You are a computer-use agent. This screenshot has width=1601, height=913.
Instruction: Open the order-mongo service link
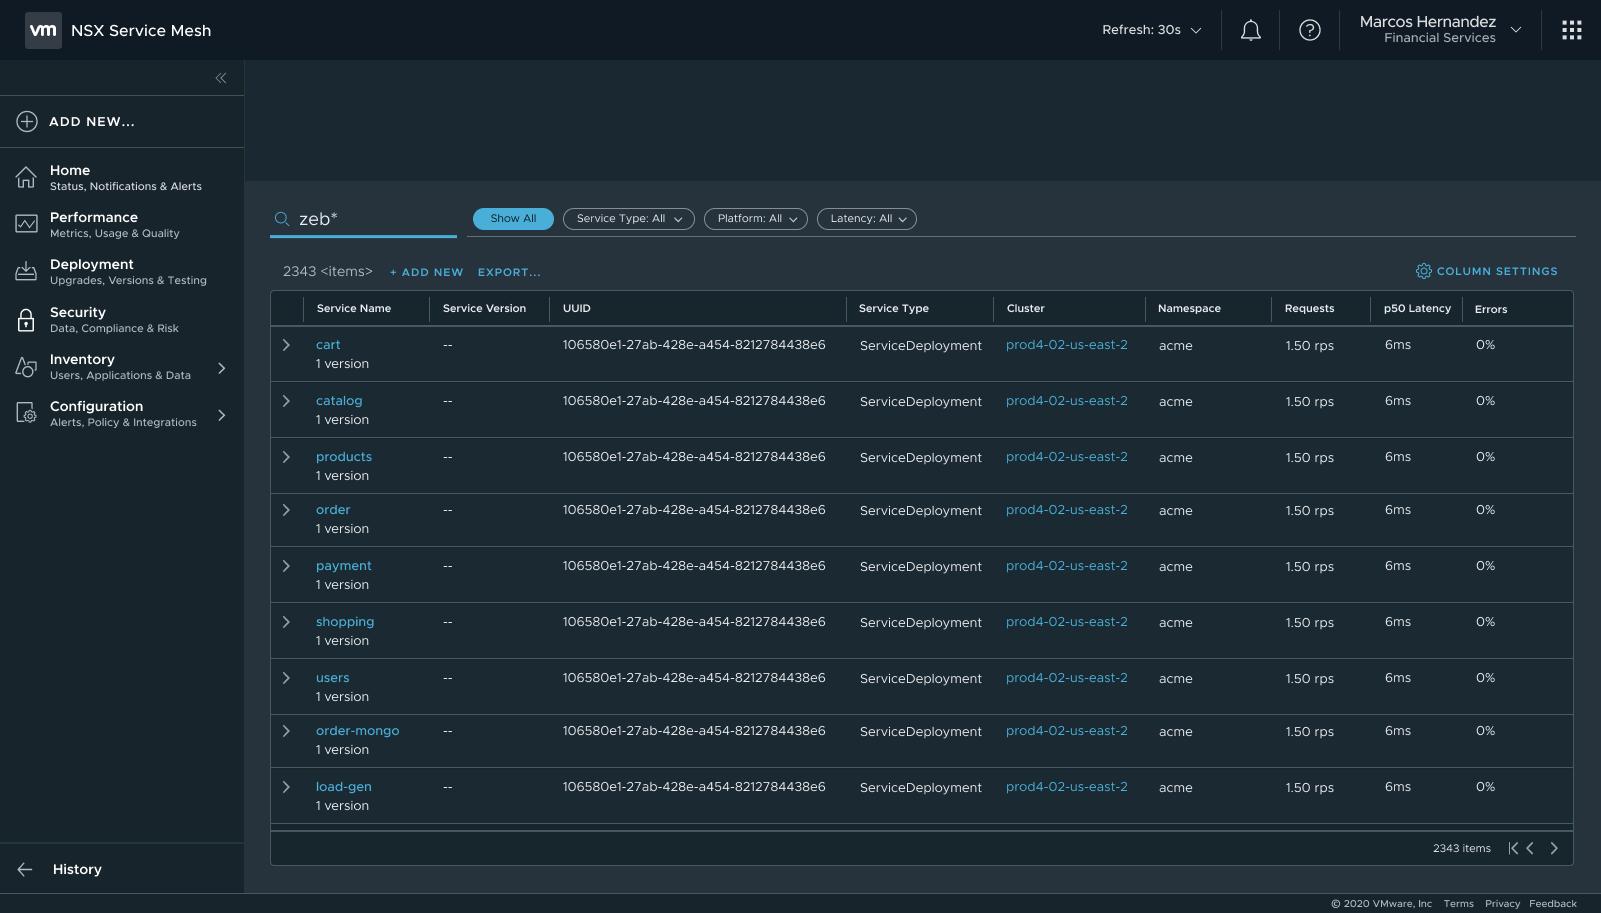[358, 731]
